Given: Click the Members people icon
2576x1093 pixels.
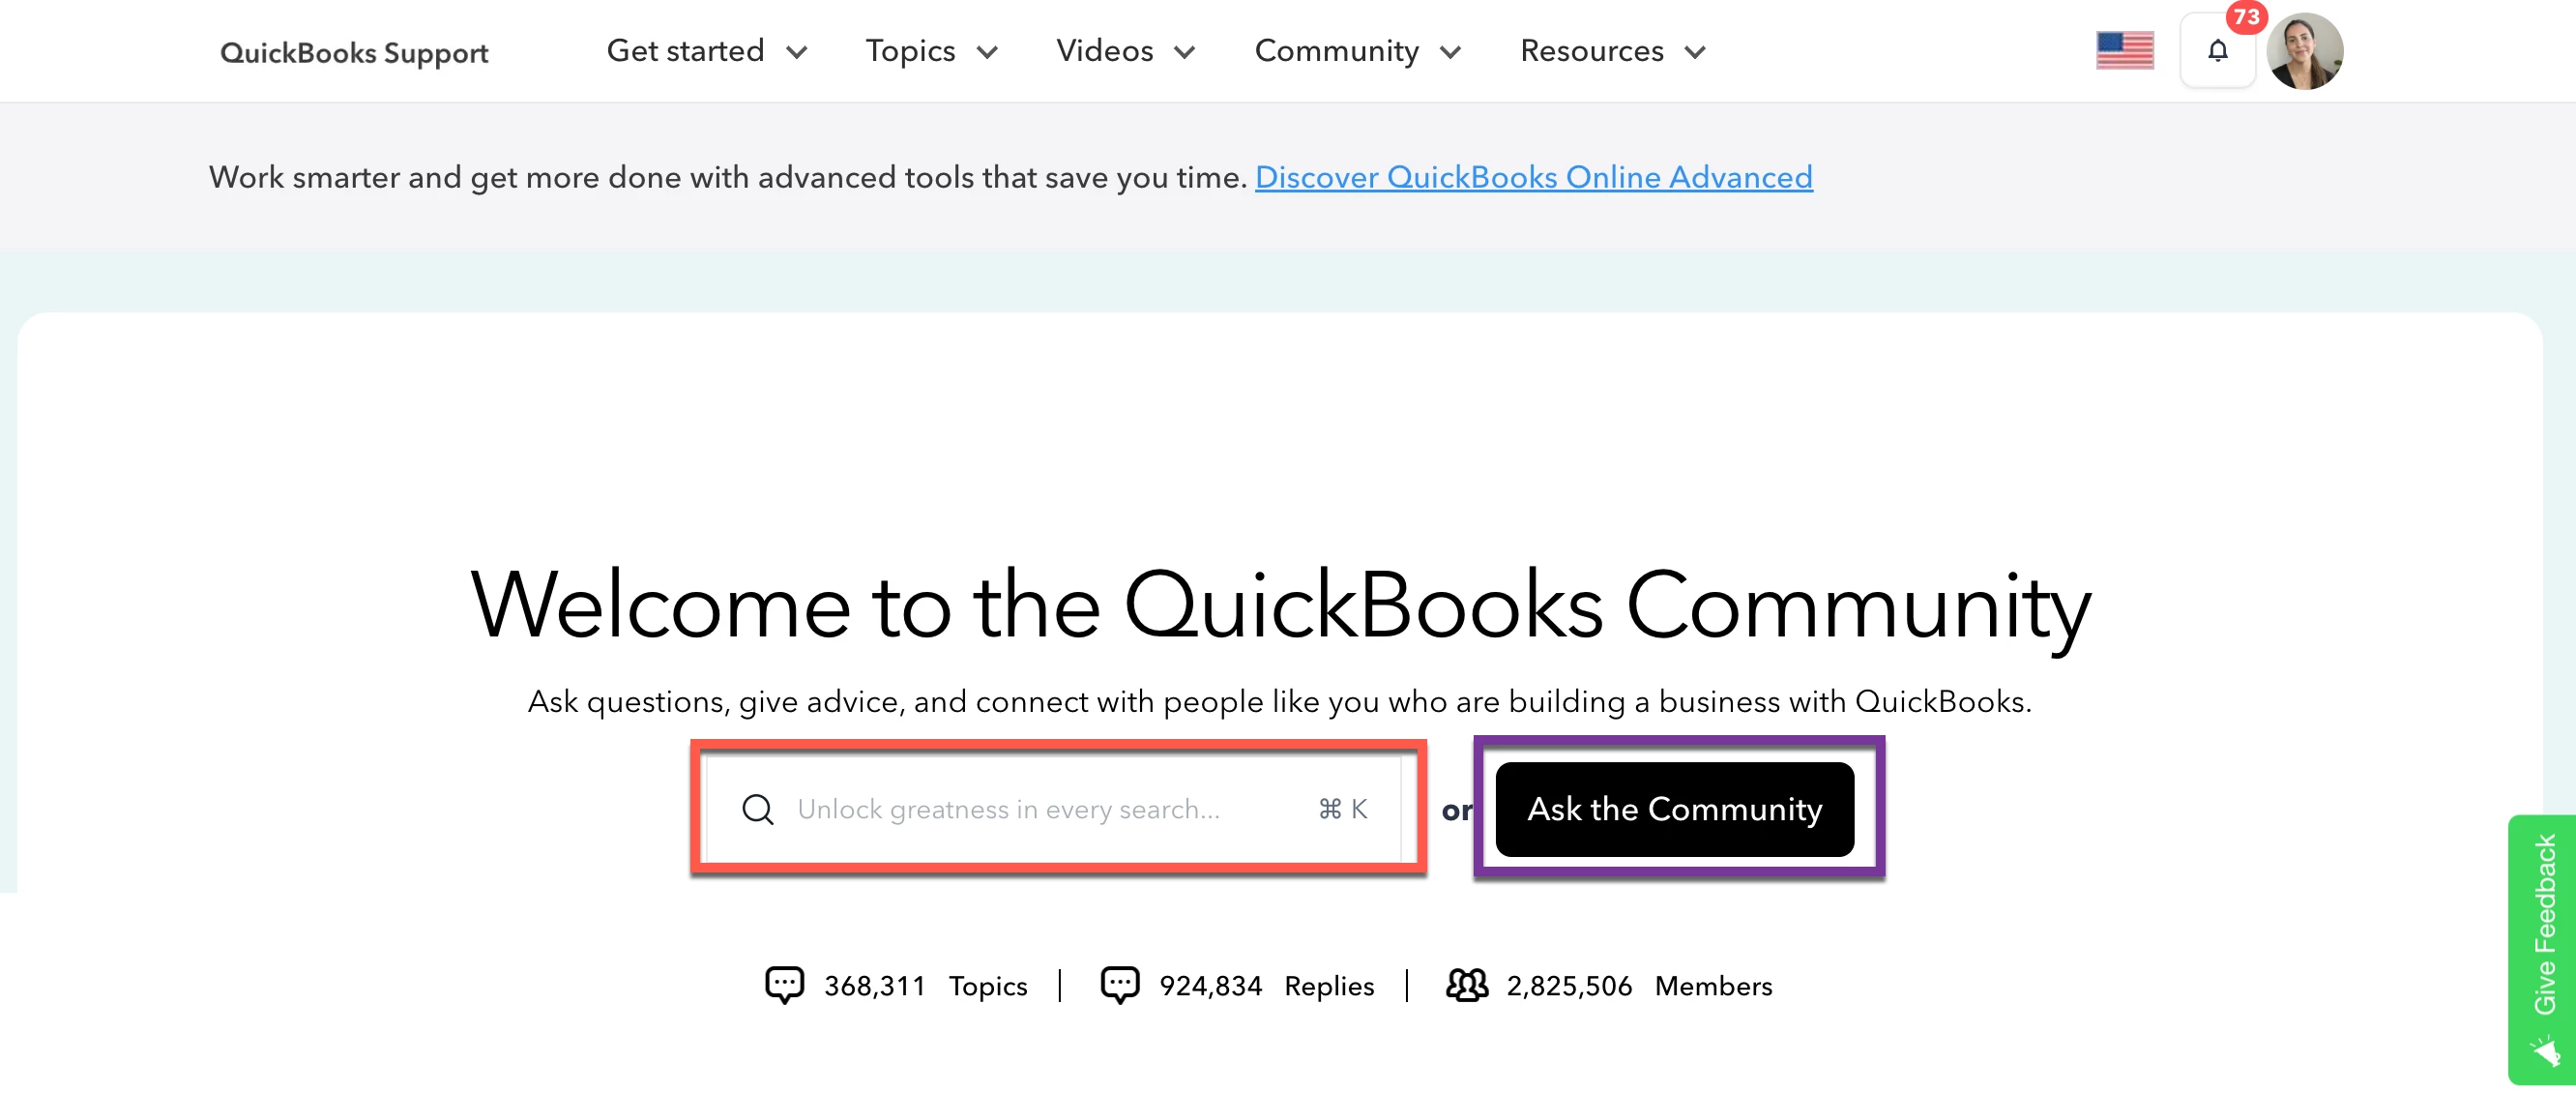Looking at the screenshot, I should 1467,985.
